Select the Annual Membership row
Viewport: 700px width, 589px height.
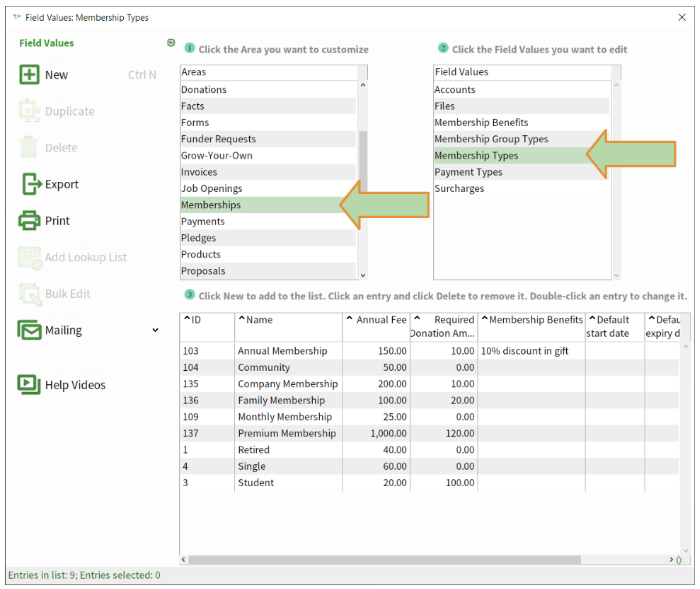coord(429,351)
